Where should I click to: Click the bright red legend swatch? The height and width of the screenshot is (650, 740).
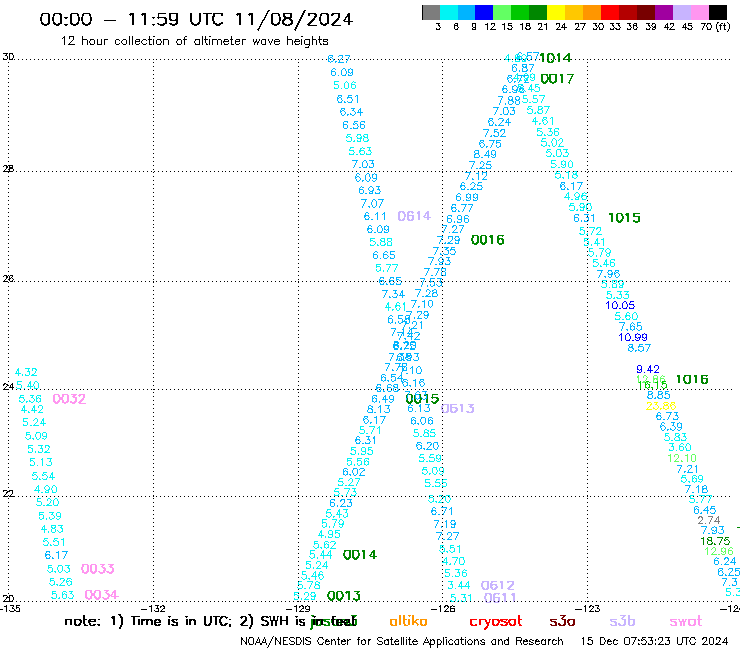pos(610,12)
